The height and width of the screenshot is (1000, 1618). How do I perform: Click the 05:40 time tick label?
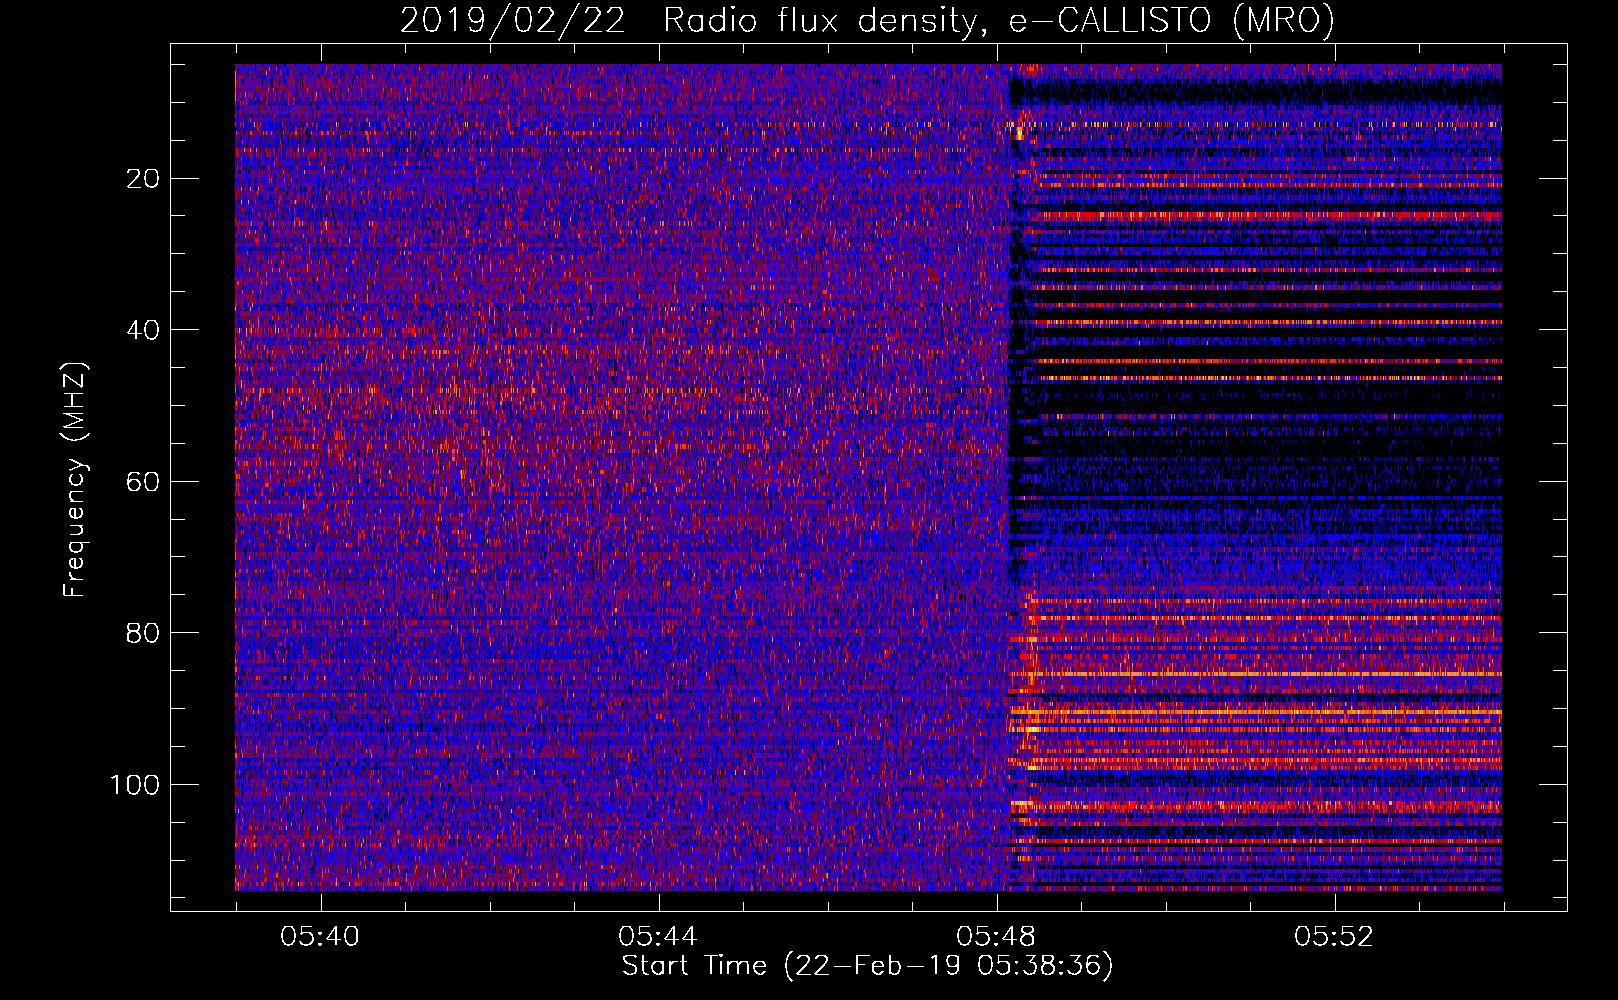320,937
